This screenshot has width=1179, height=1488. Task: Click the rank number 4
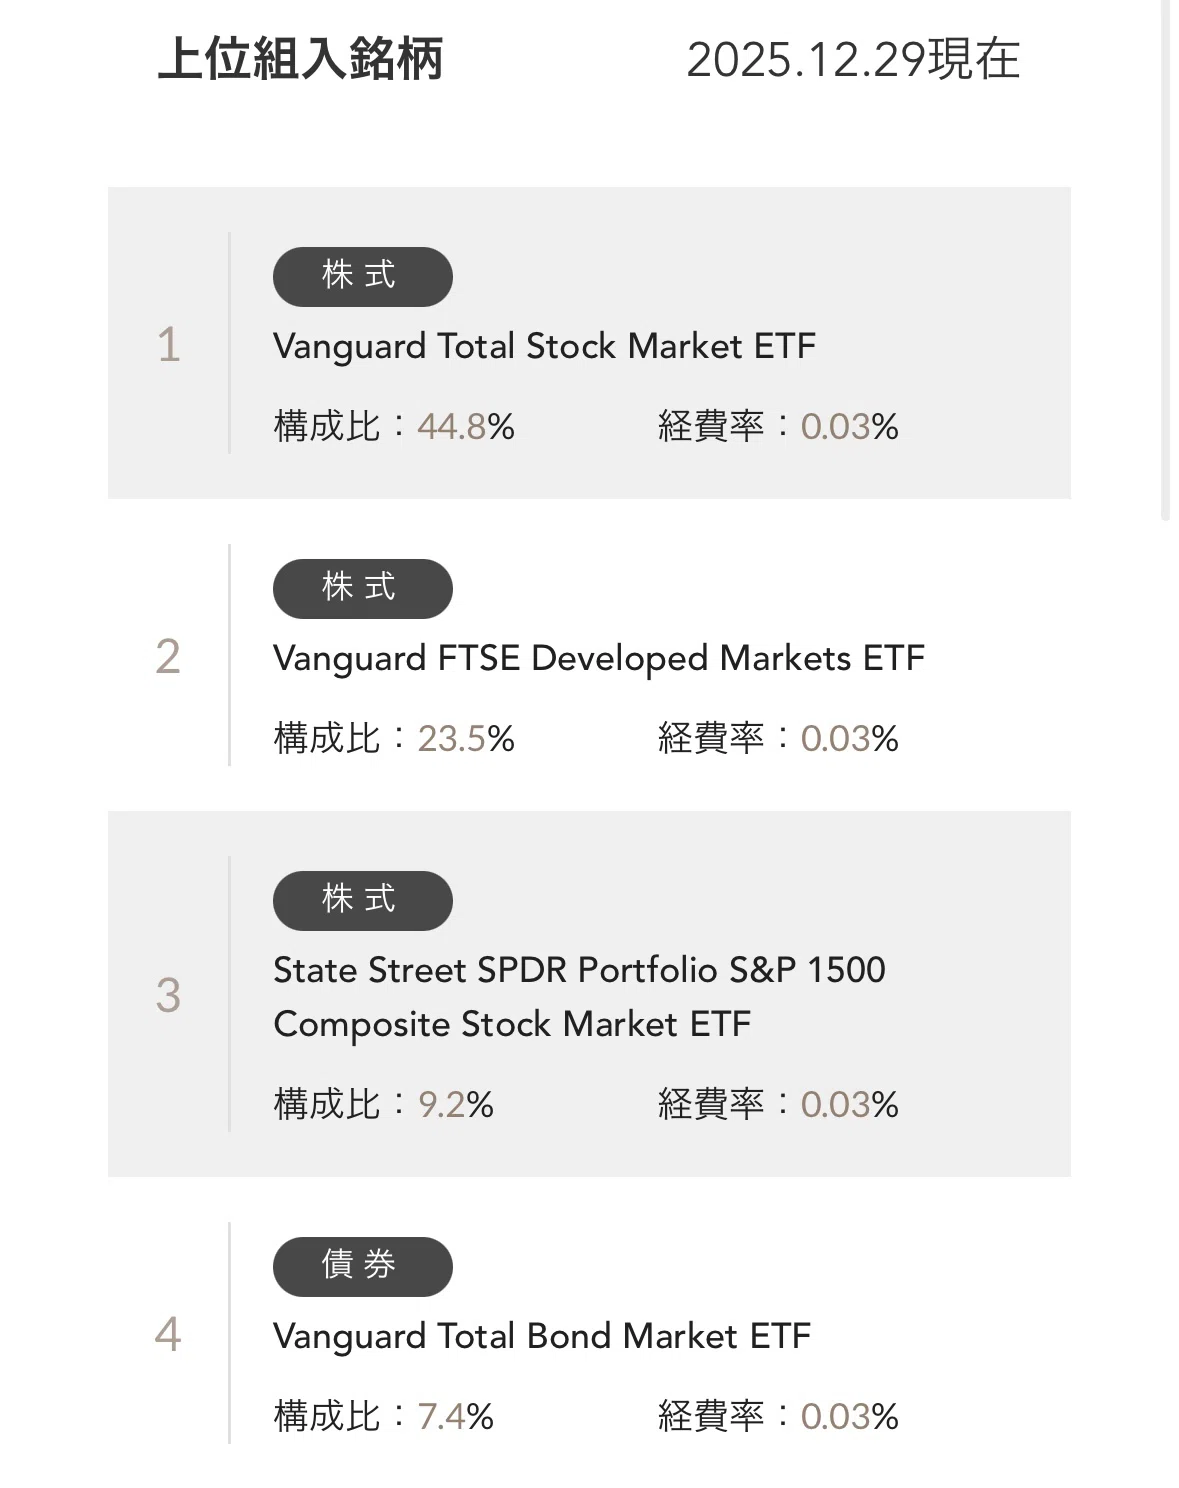tap(168, 1335)
